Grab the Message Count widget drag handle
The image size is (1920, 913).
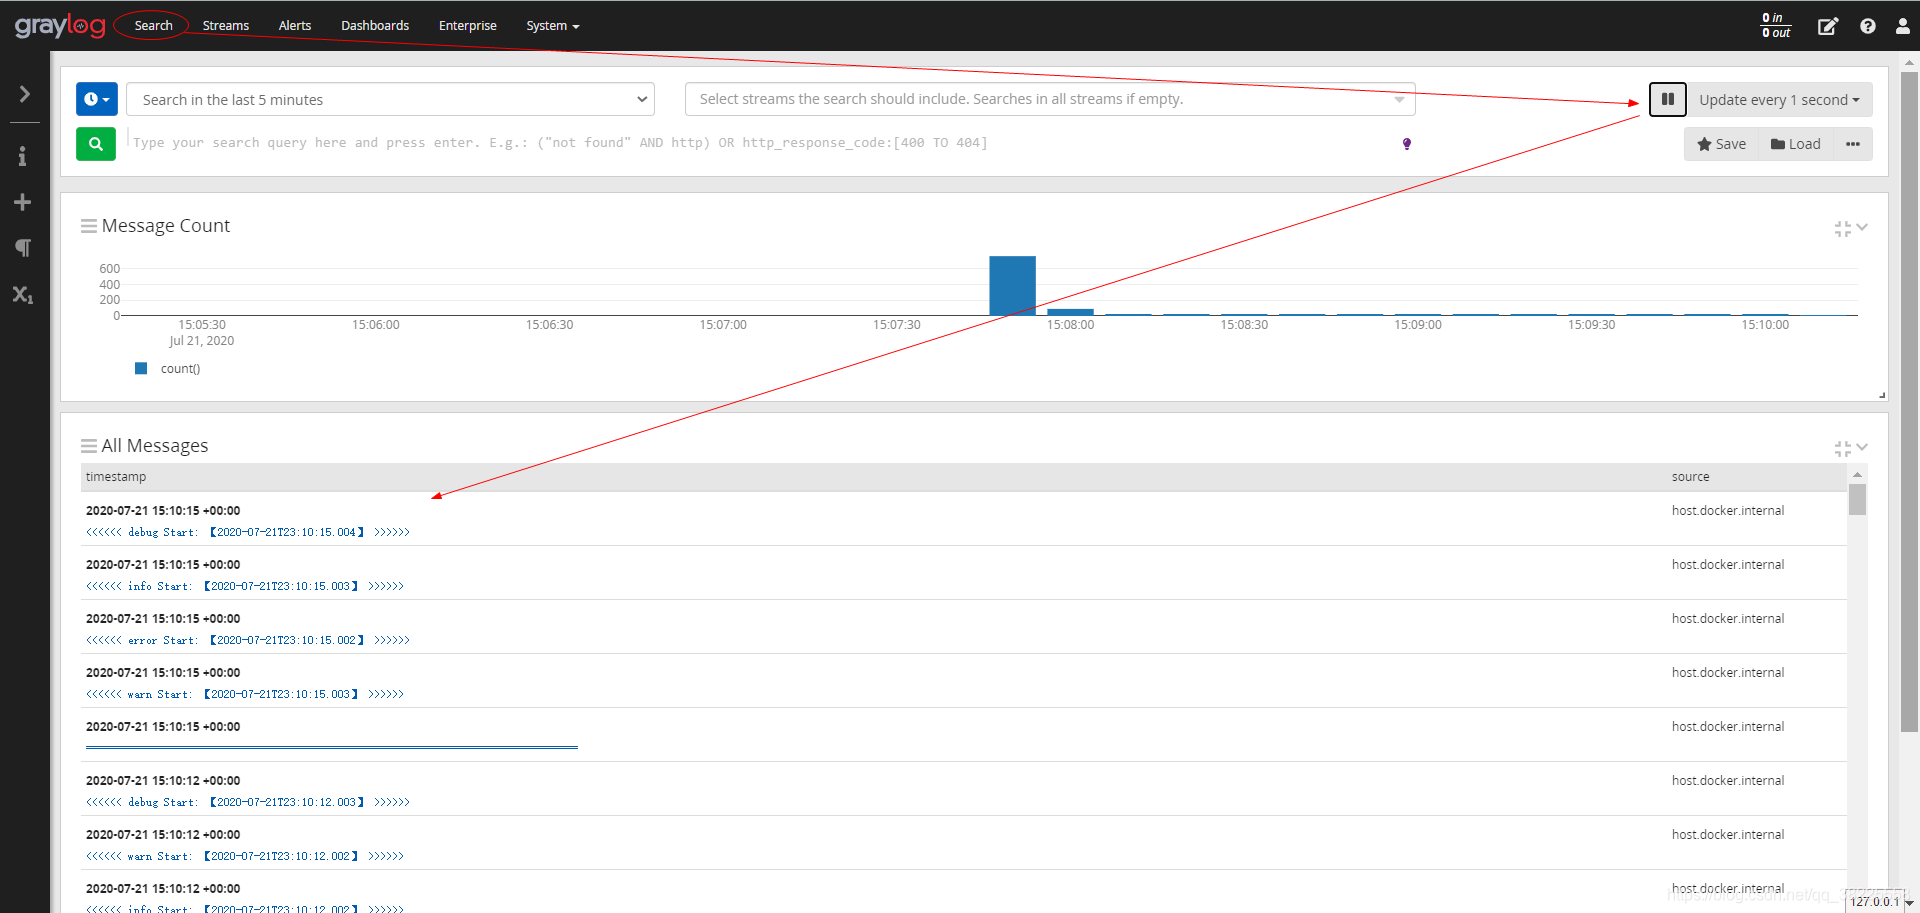tap(89, 226)
